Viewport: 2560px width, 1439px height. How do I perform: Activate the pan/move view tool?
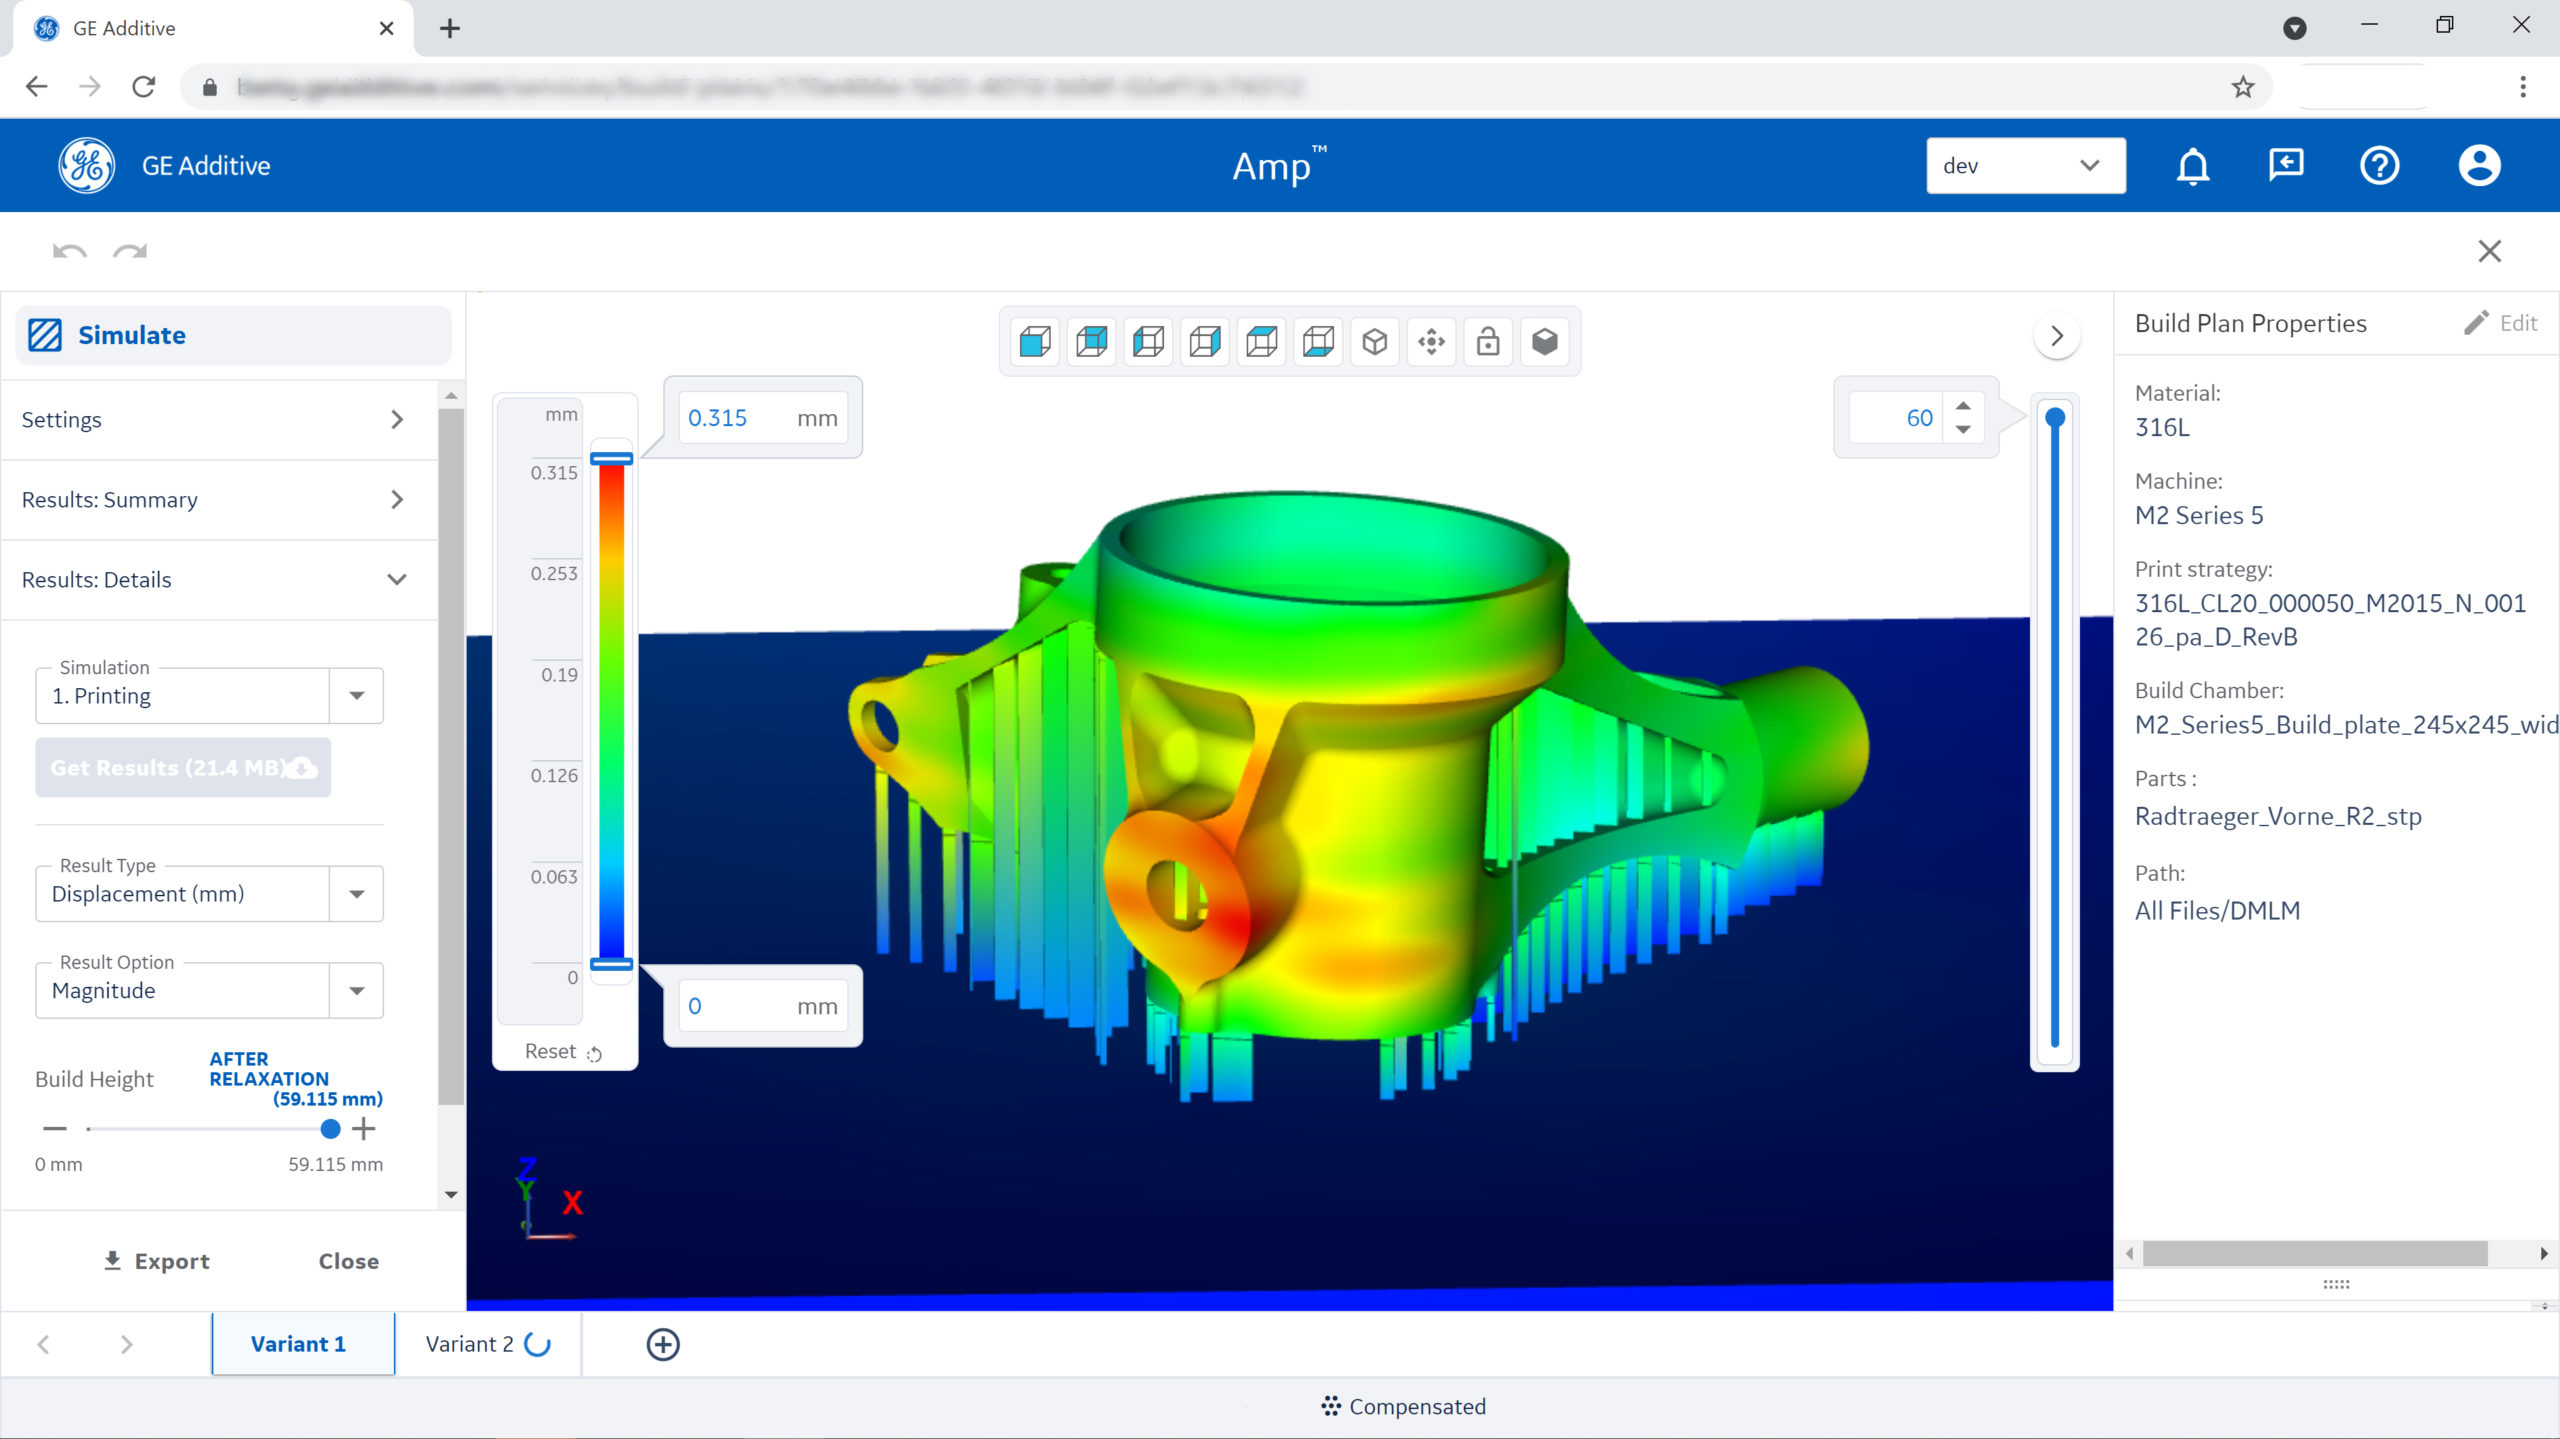(1432, 341)
